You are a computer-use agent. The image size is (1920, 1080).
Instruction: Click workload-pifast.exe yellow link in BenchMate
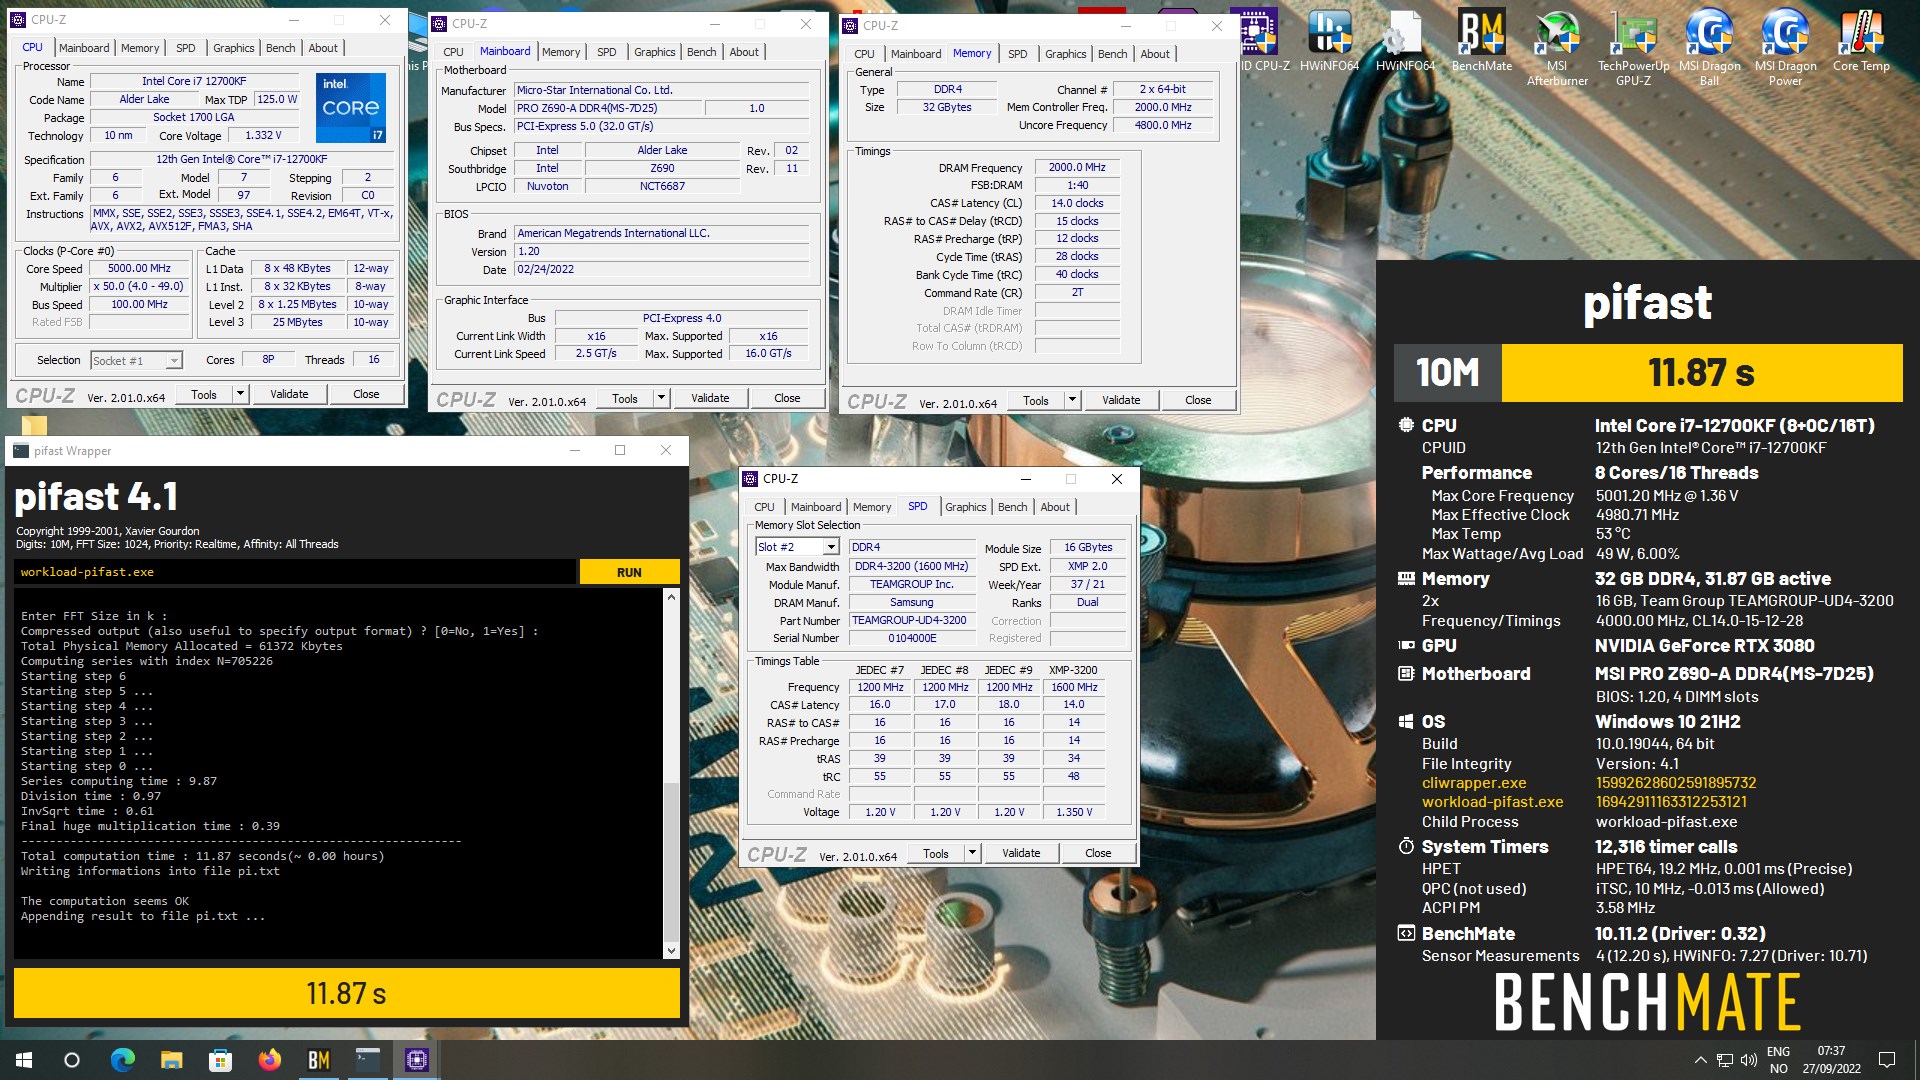[1492, 802]
